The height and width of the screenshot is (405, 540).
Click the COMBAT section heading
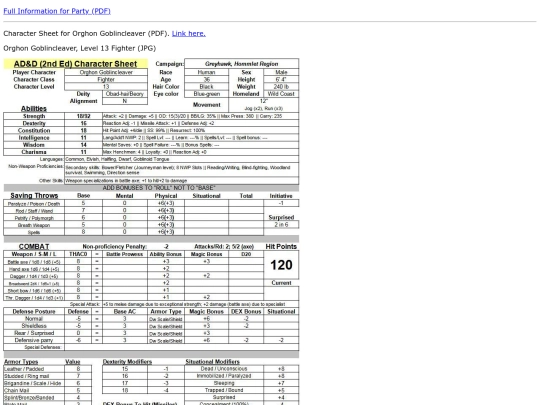click(x=34, y=247)
